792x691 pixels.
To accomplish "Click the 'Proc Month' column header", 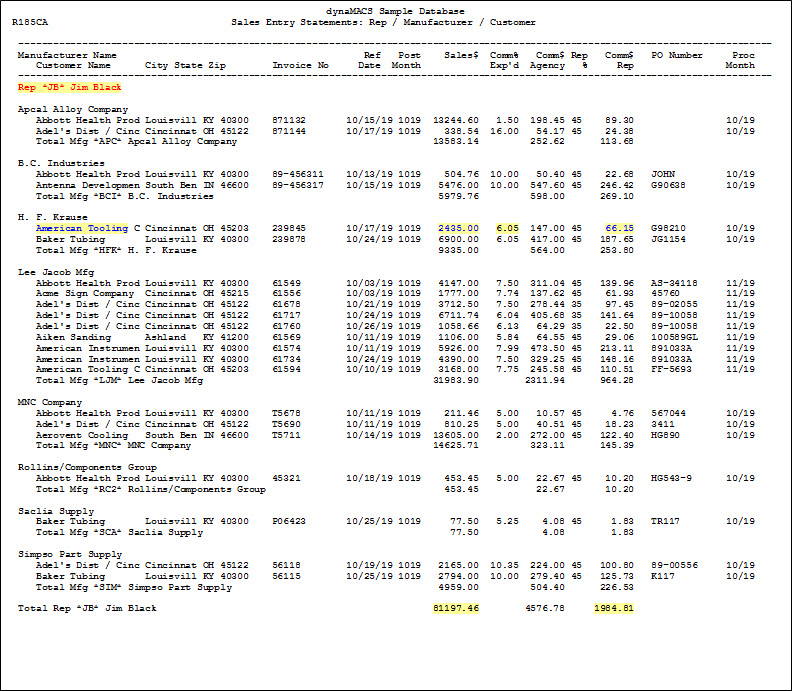I will click(x=740, y=60).
